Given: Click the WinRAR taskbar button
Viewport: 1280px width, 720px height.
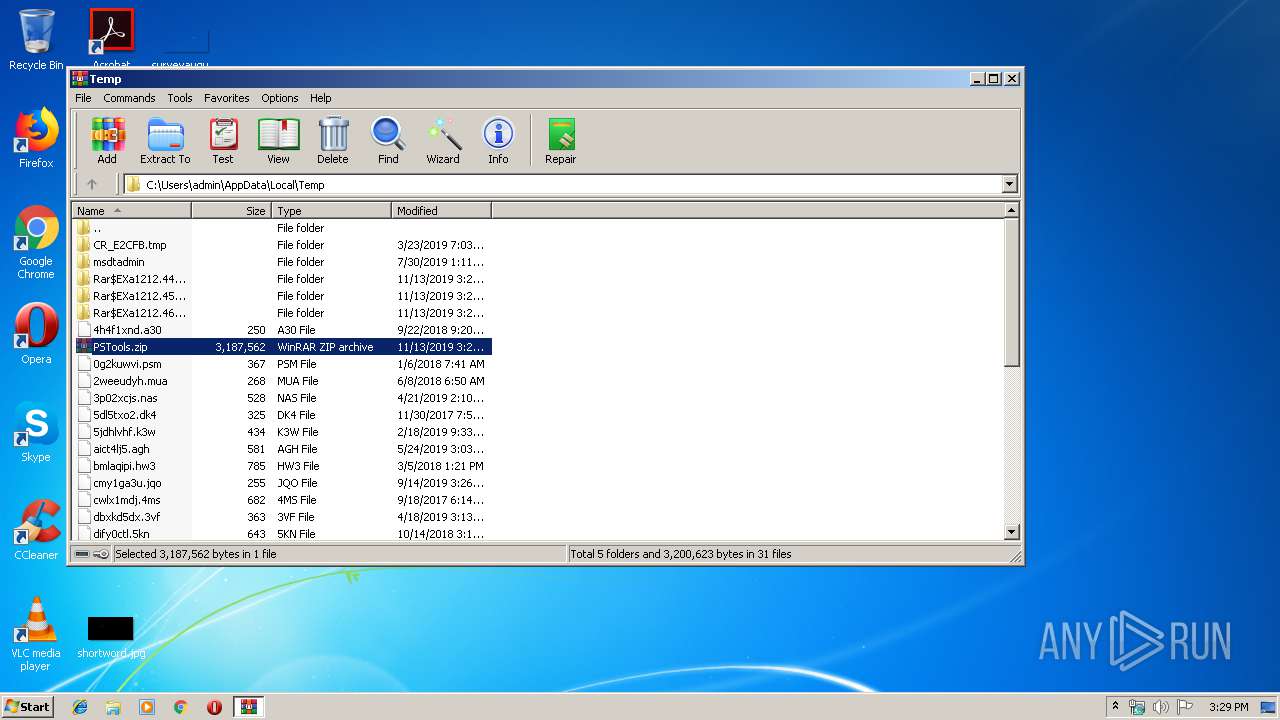Looking at the screenshot, I should tap(249, 707).
